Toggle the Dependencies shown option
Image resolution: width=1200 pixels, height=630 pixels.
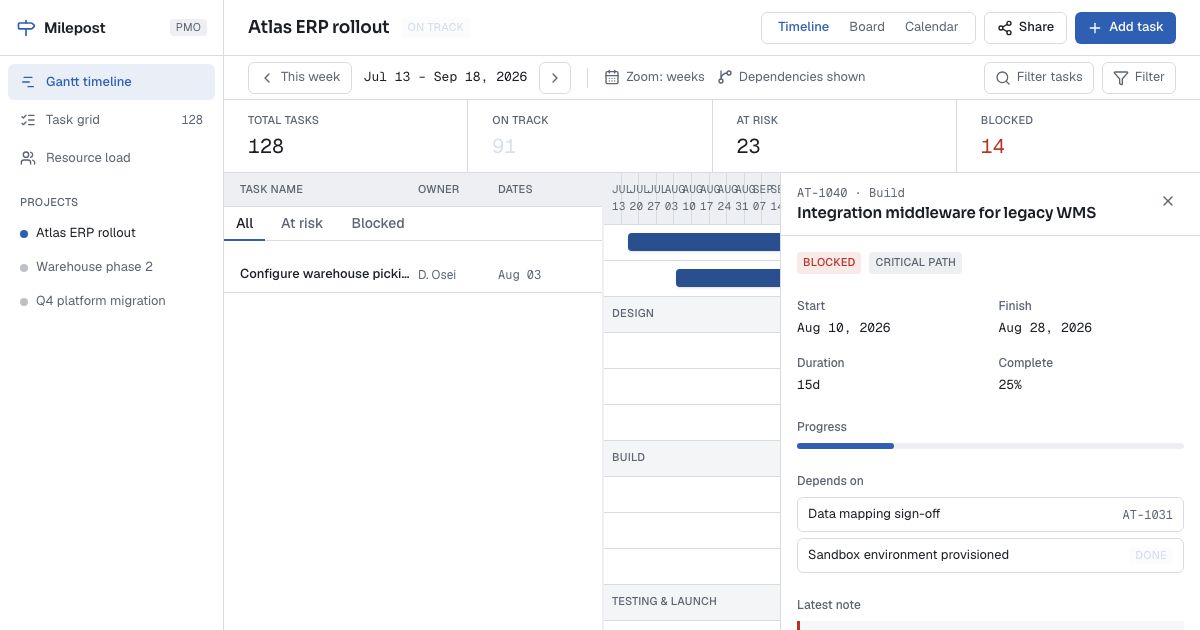pyautogui.click(x=792, y=77)
